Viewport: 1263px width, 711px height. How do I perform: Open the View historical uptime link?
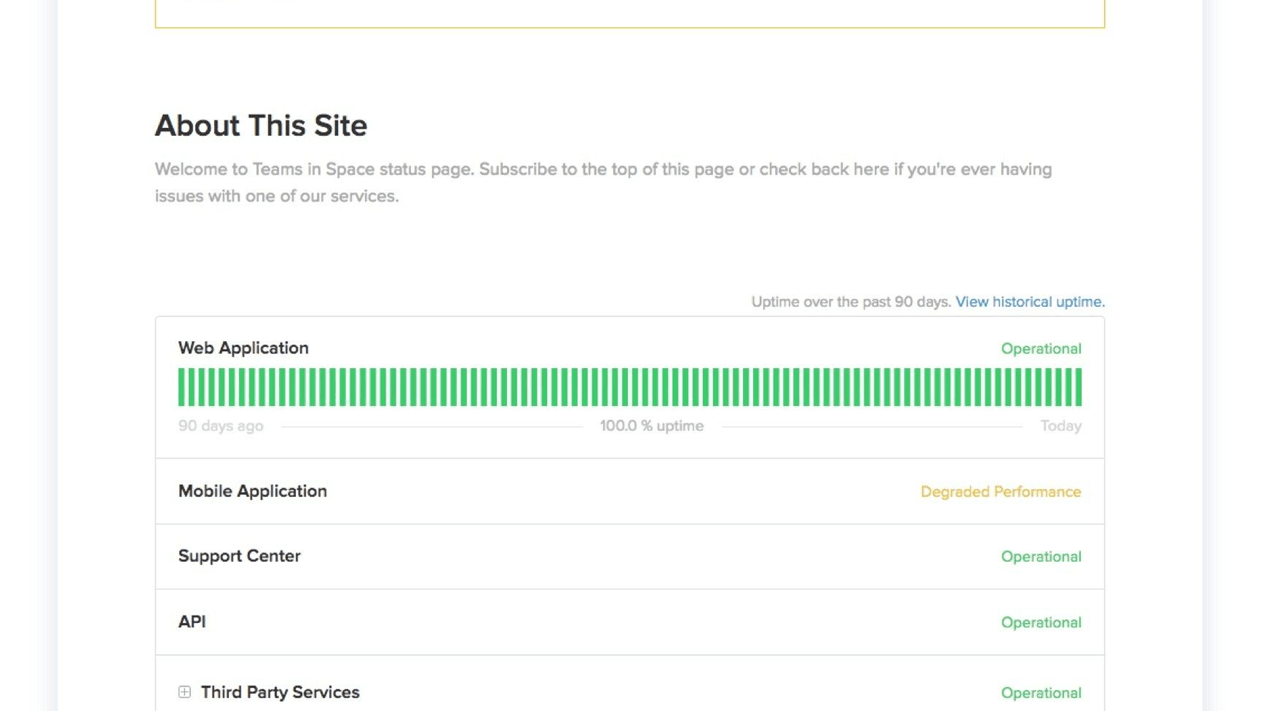coord(1029,301)
